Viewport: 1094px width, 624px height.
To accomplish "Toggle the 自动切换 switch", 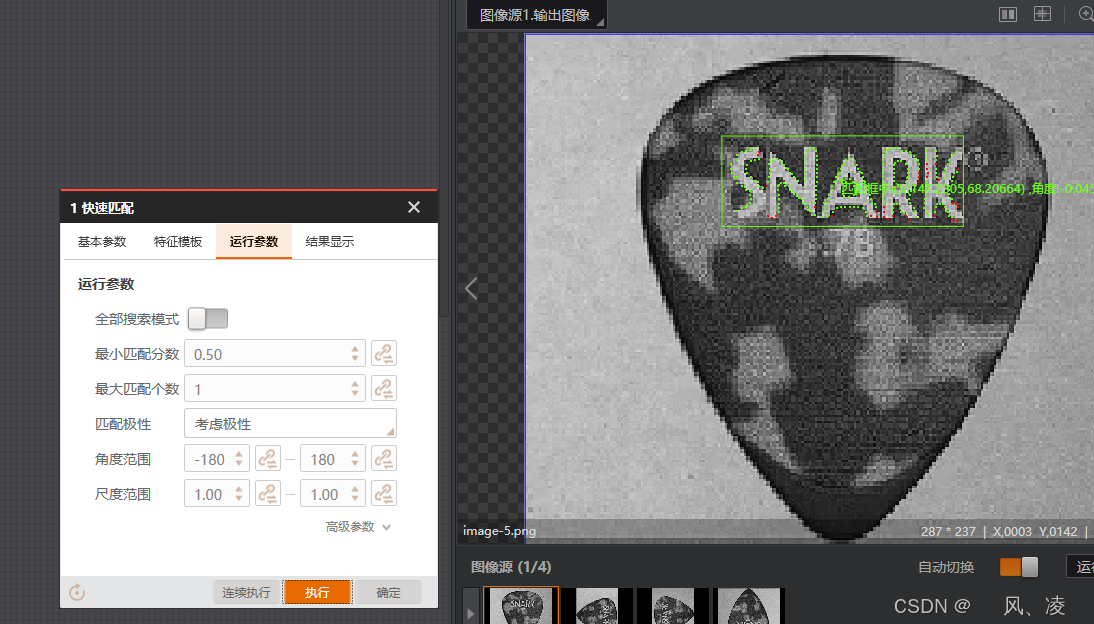I will click(x=1019, y=567).
